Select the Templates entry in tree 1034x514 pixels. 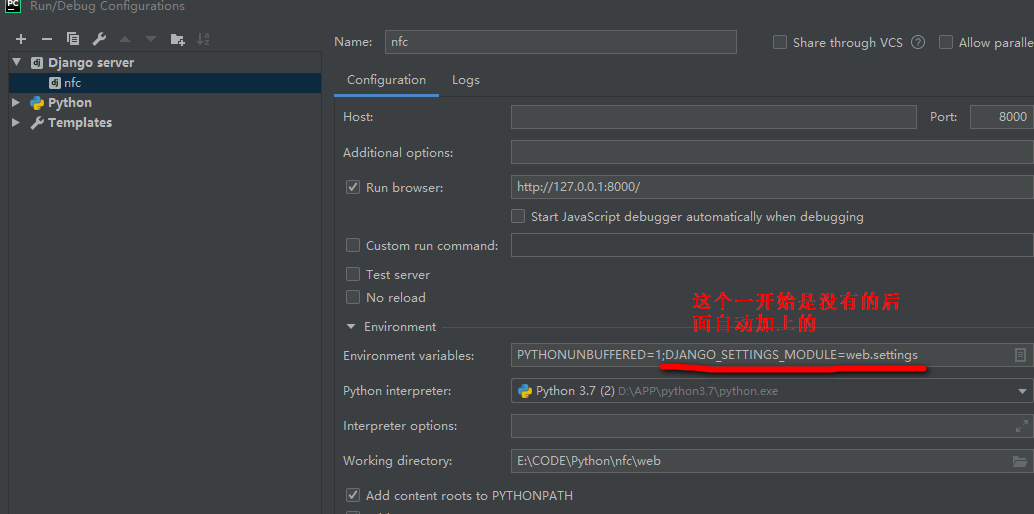[x=80, y=123]
